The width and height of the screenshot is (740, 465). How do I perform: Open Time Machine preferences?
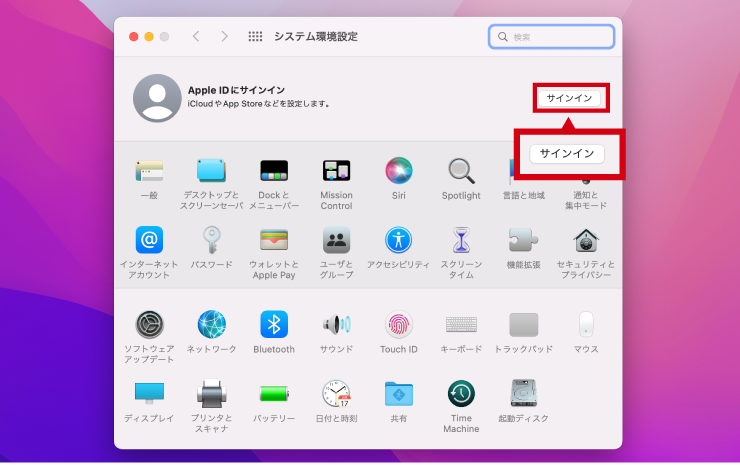pyautogui.click(x=461, y=394)
